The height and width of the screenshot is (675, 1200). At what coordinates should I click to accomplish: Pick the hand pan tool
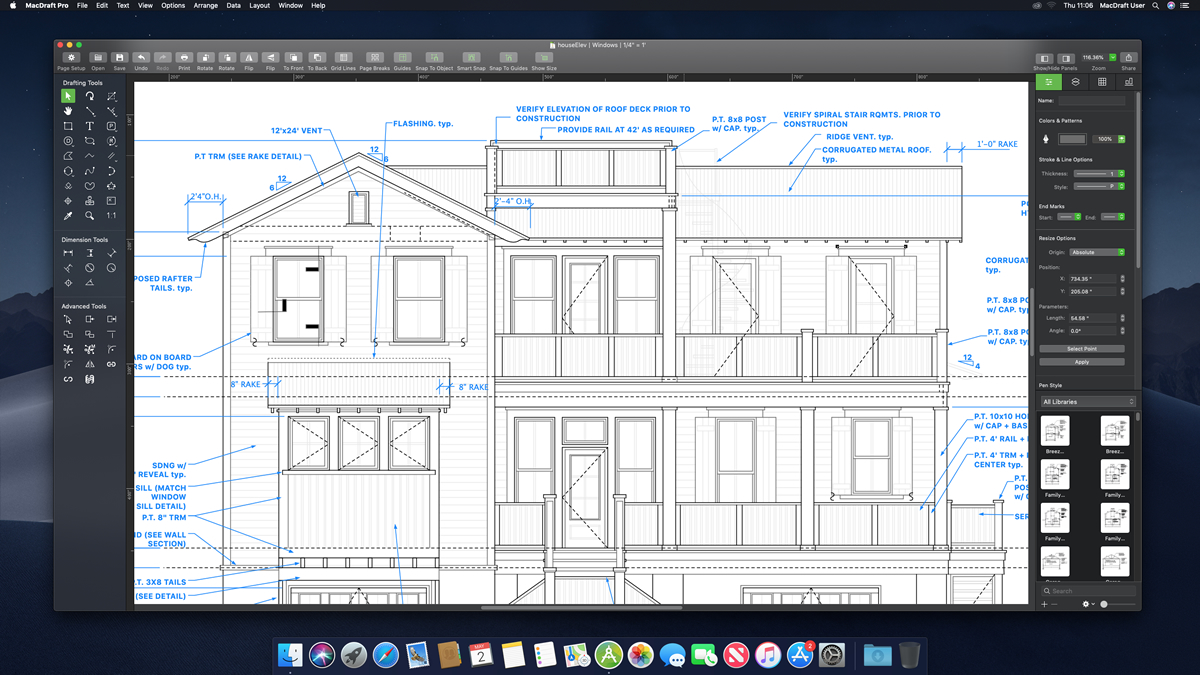(68, 111)
